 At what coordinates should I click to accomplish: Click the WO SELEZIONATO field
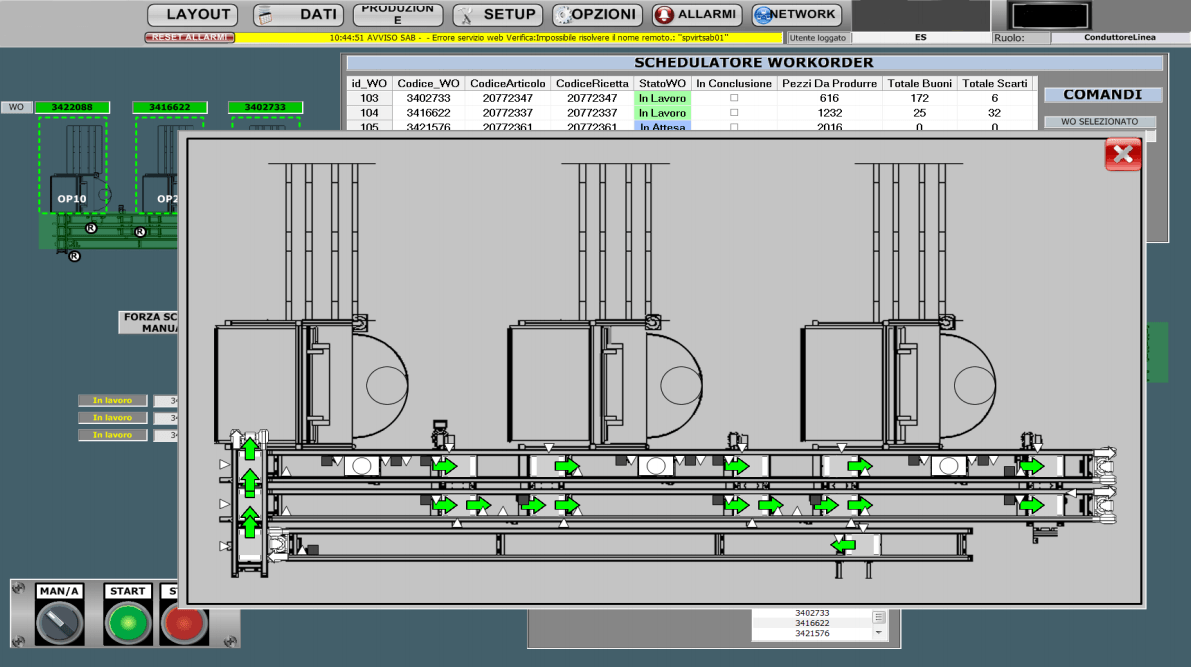pyautogui.click(x=1099, y=122)
